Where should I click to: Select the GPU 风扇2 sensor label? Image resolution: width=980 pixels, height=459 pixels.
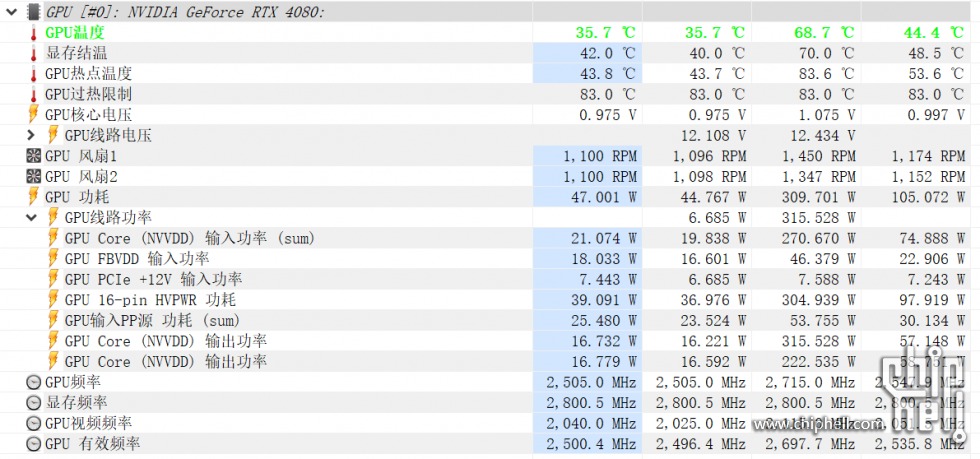81,176
